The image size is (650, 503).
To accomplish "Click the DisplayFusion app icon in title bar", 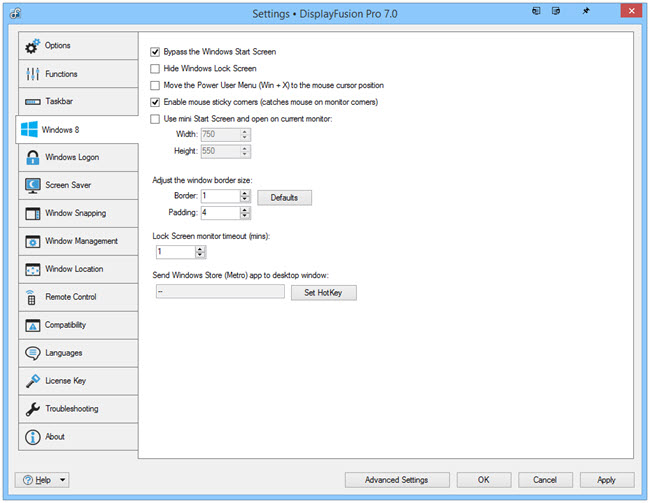I will (16, 13).
